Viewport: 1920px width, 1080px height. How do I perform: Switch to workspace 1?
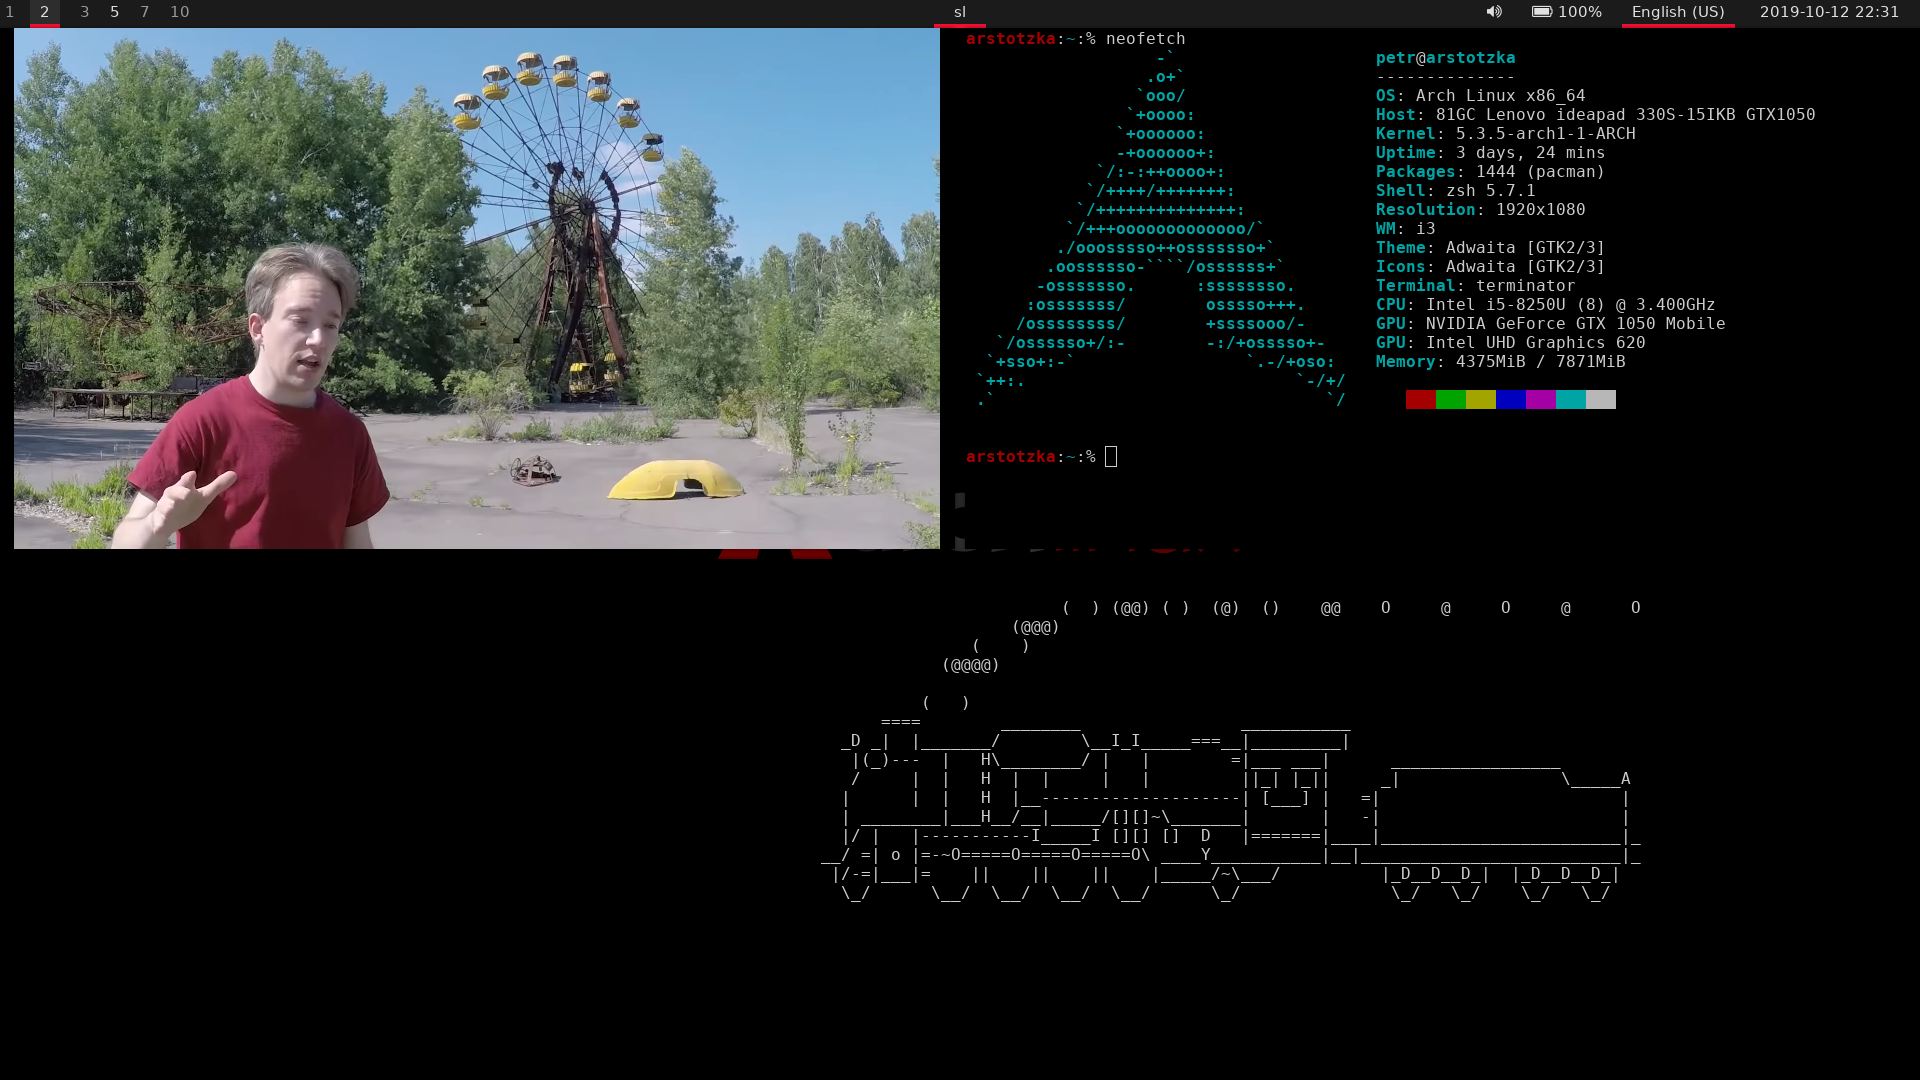(x=10, y=12)
